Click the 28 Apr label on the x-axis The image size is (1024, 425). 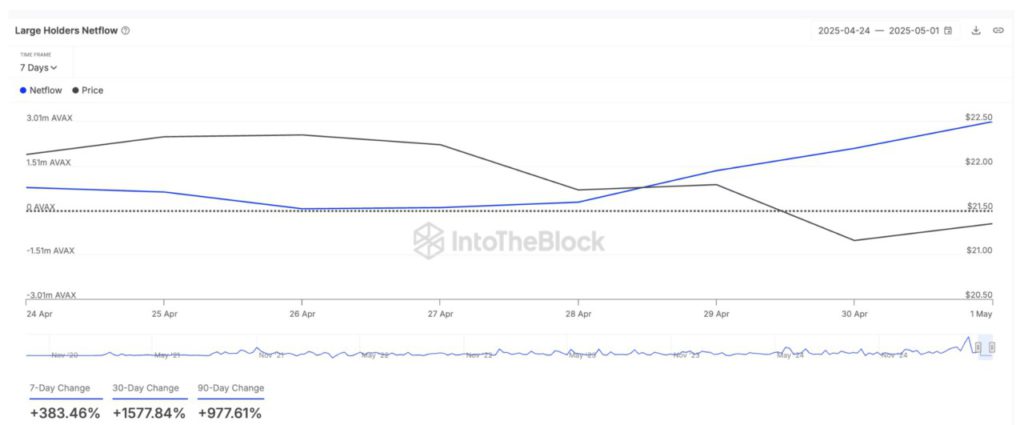pyautogui.click(x=578, y=313)
